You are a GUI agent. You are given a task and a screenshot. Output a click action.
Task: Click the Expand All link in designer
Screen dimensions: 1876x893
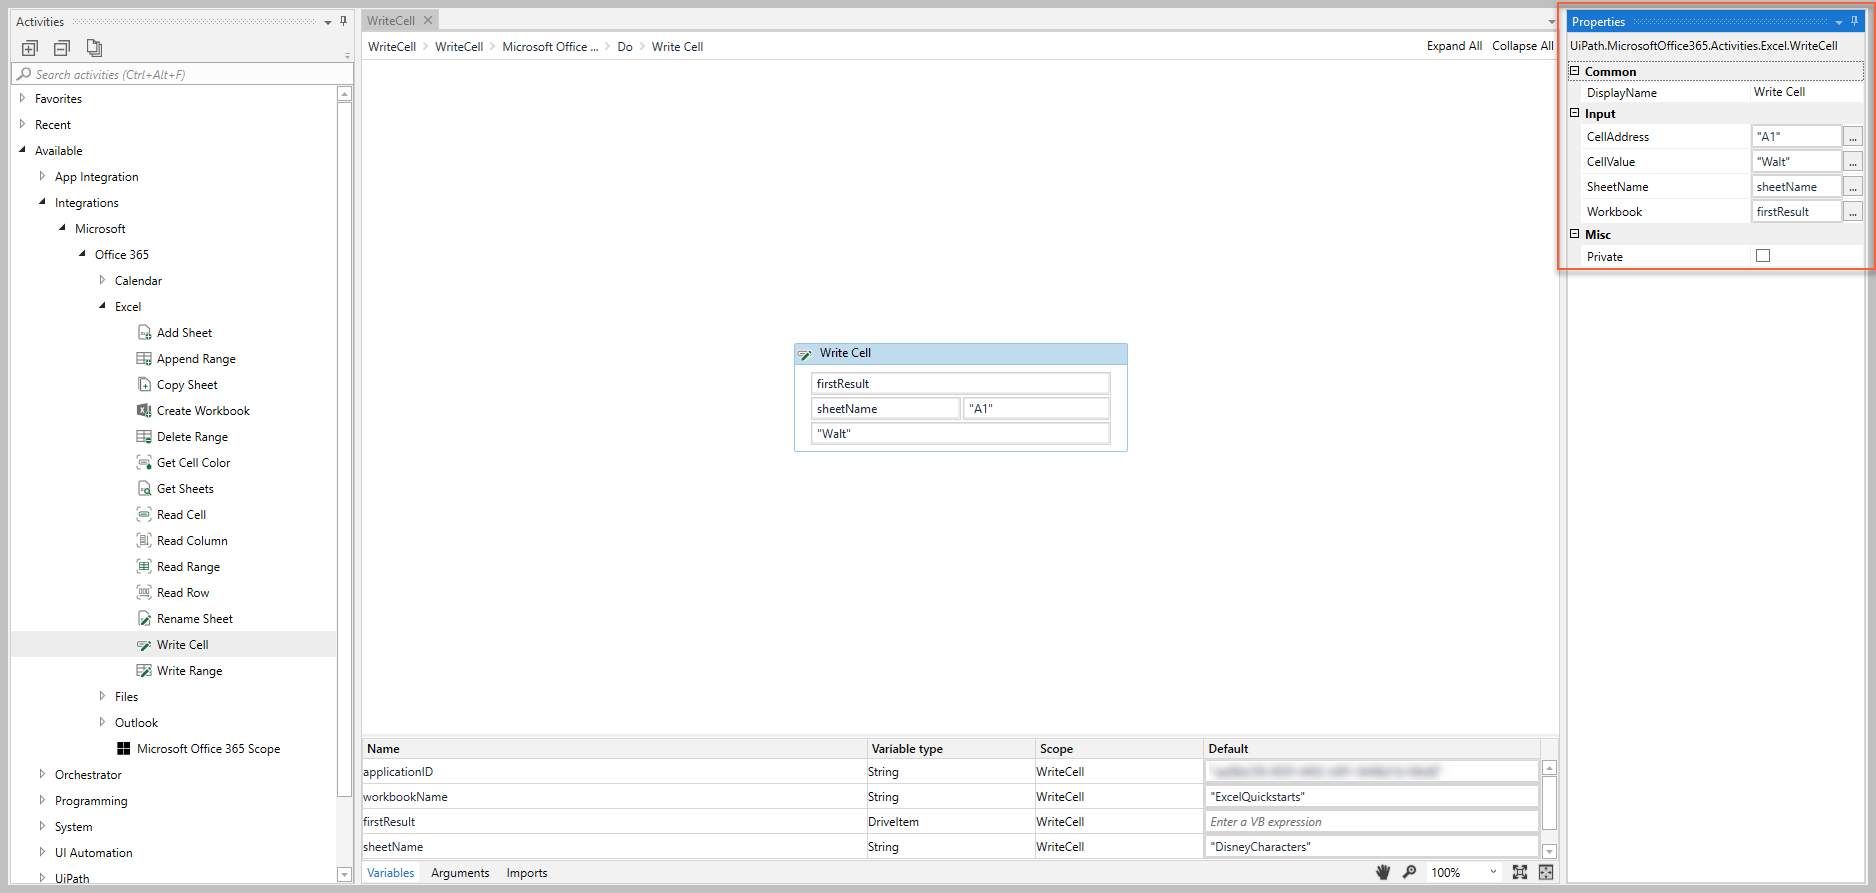pos(1454,46)
